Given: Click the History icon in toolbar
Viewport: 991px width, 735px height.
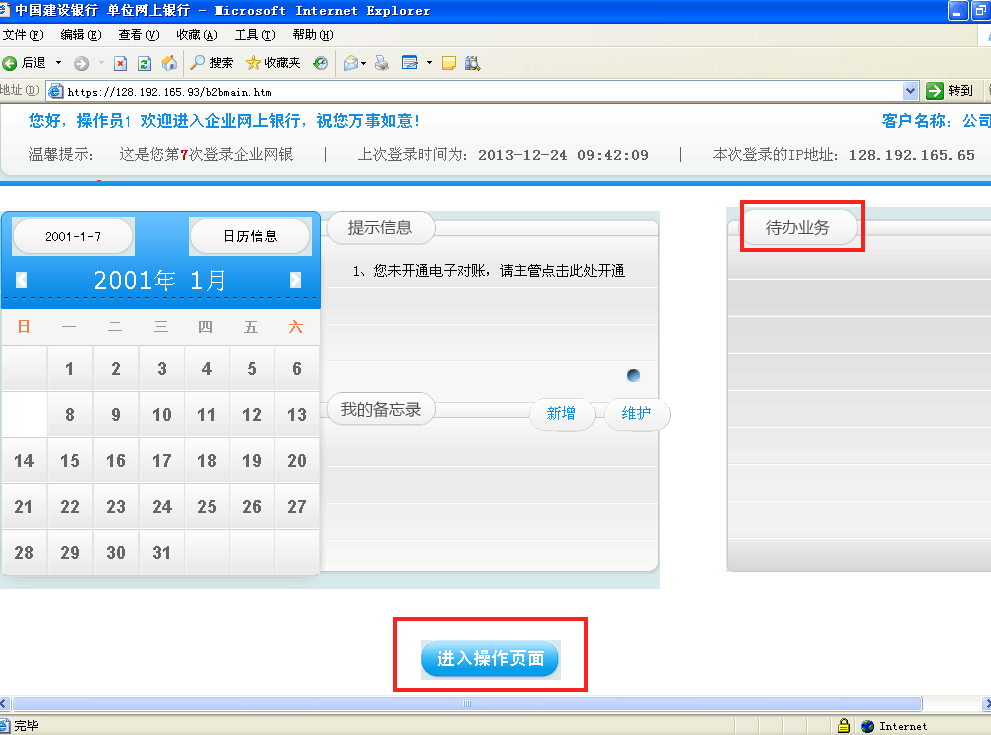Looking at the screenshot, I should pos(320,63).
